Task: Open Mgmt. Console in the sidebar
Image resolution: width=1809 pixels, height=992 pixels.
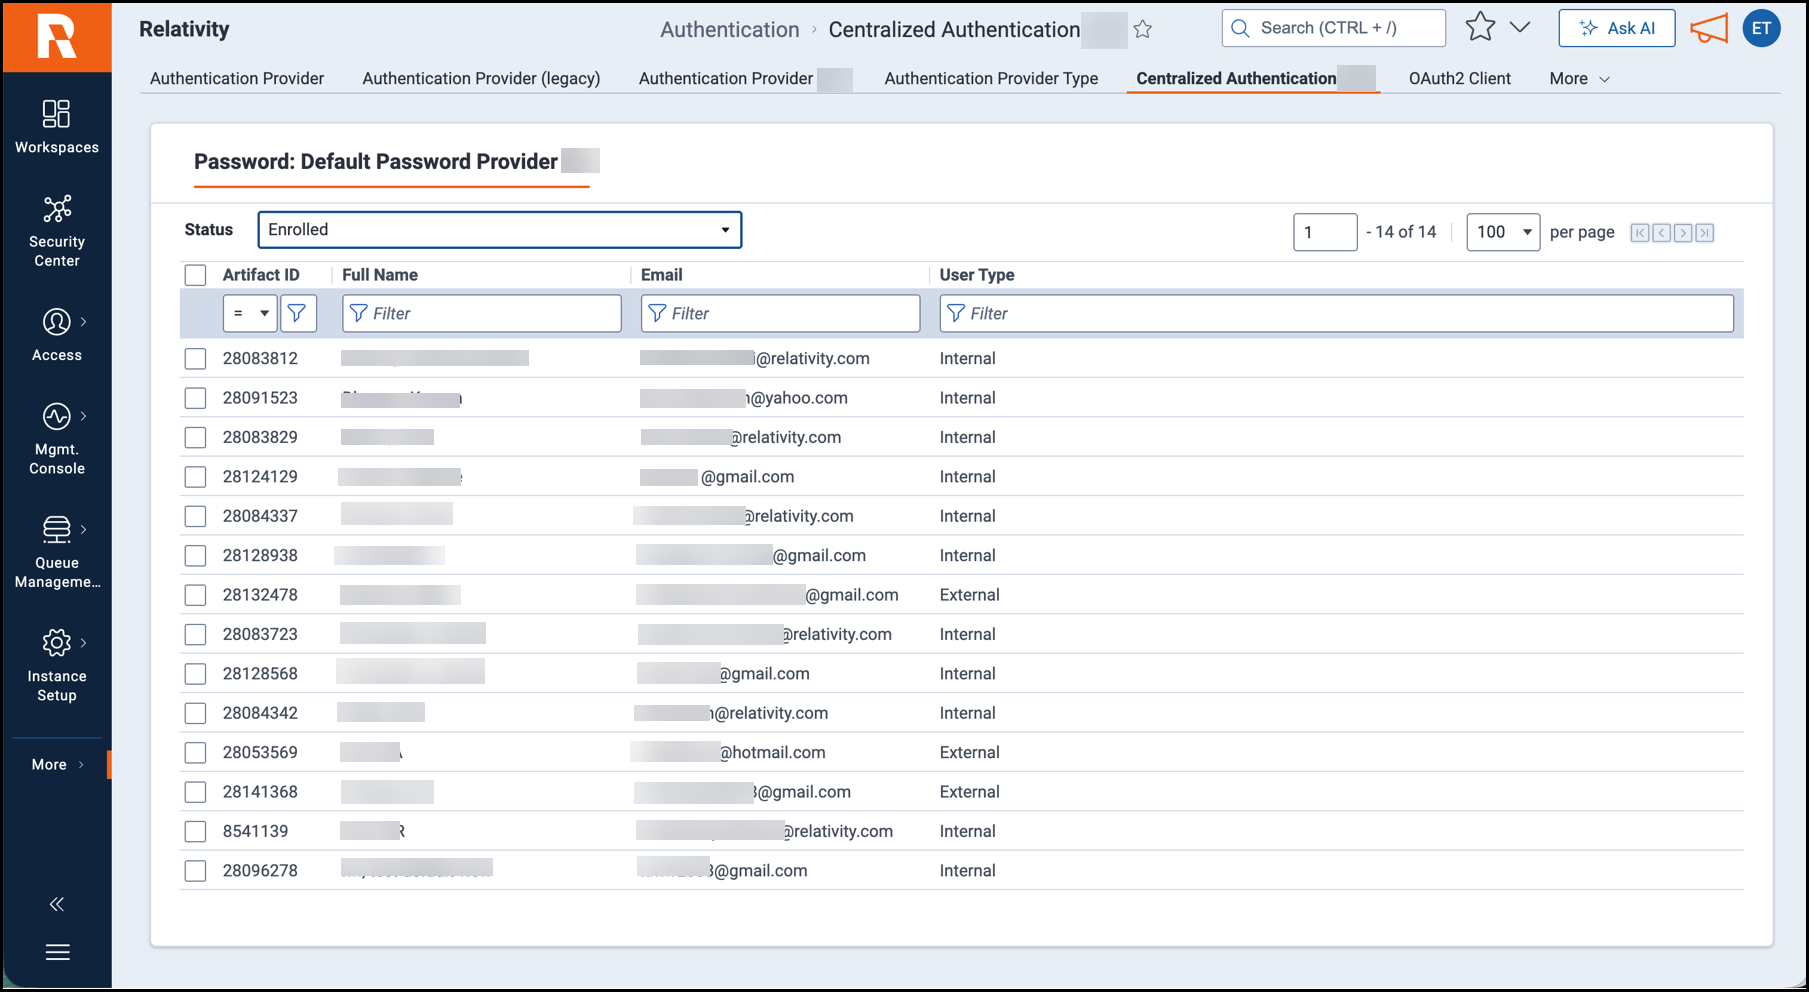Action: (x=57, y=439)
